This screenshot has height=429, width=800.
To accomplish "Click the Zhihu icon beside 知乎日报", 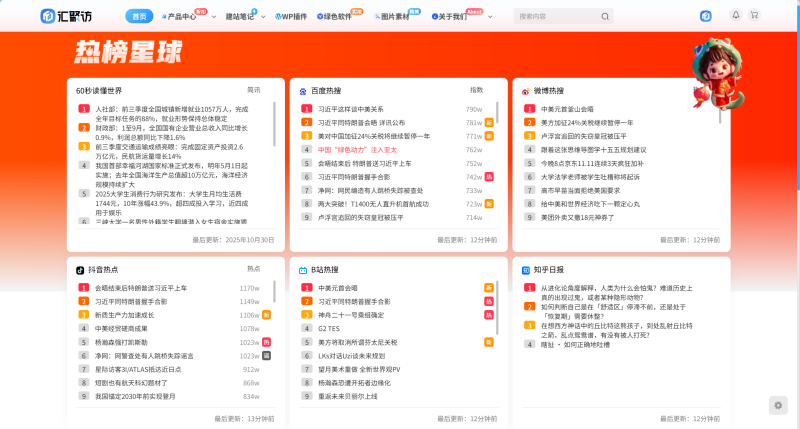I will point(526,270).
